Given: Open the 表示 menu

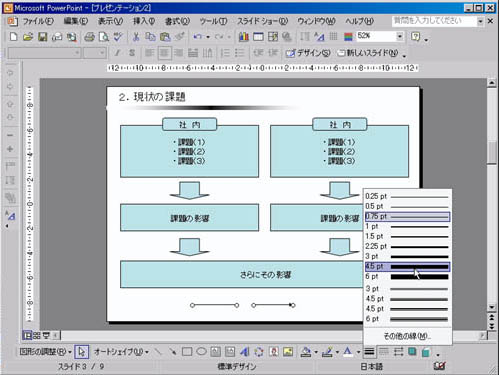Looking at the screenshot, I should point(110,21).
